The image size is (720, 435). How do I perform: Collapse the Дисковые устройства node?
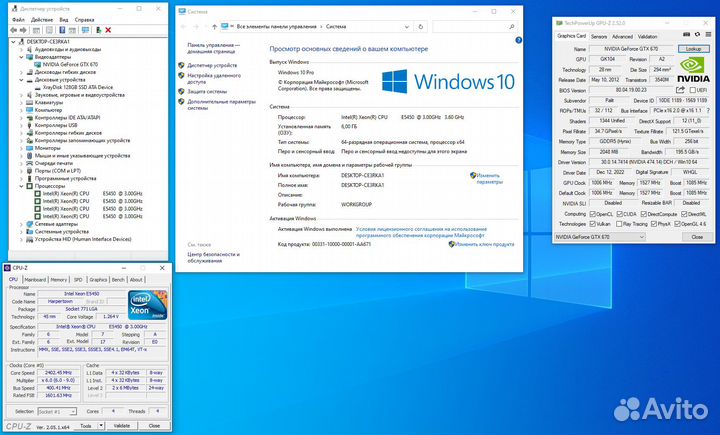pyautogui.click(x=21, y=80)
